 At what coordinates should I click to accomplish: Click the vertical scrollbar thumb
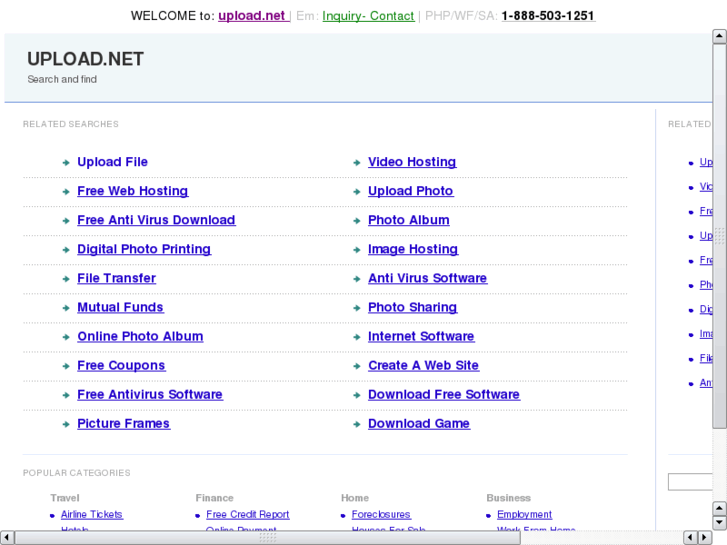pos(719,237)
